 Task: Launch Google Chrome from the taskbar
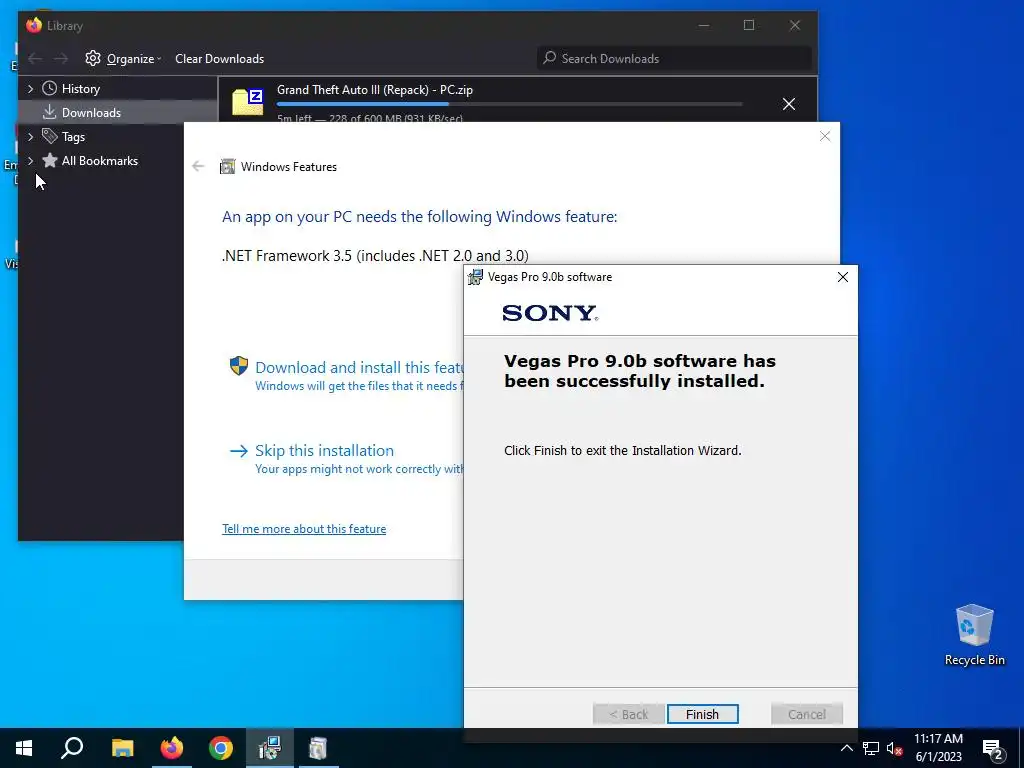(221, 748)
